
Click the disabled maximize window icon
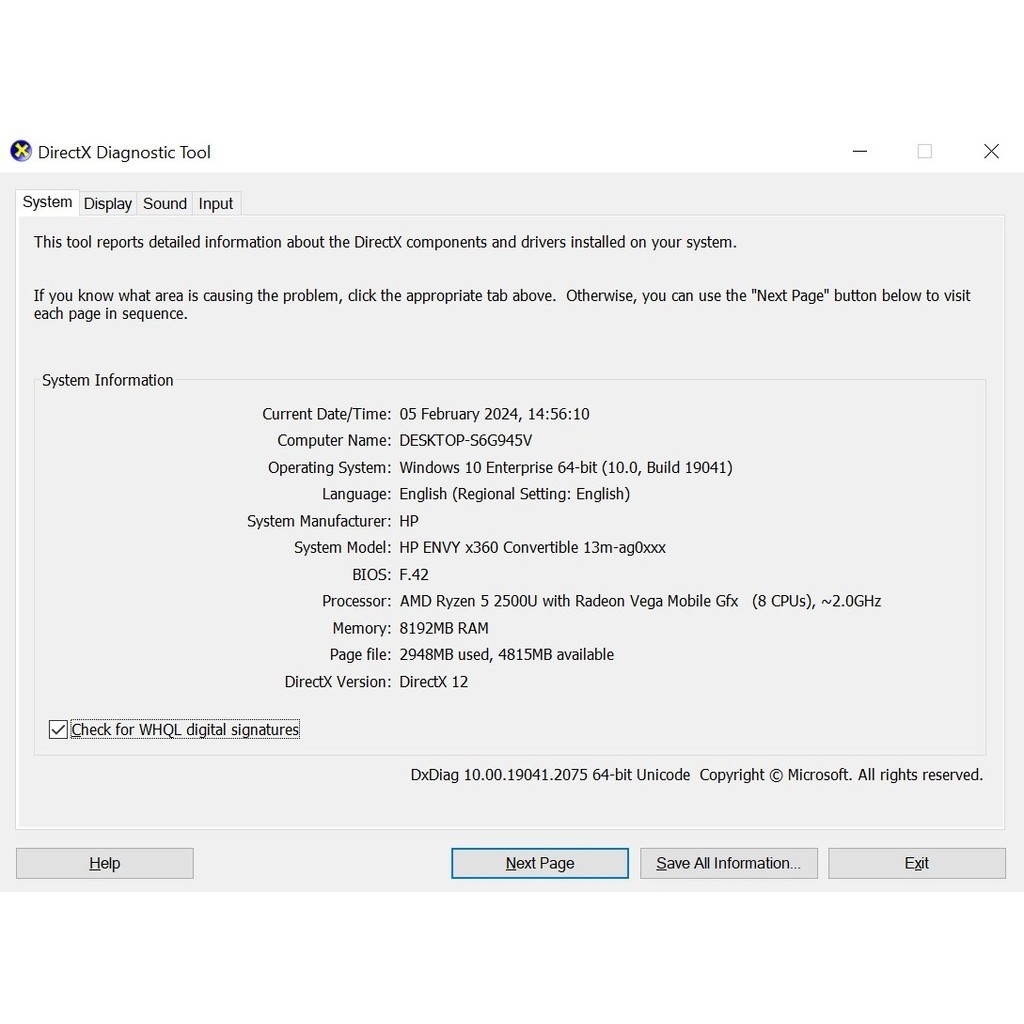point(925,152)
